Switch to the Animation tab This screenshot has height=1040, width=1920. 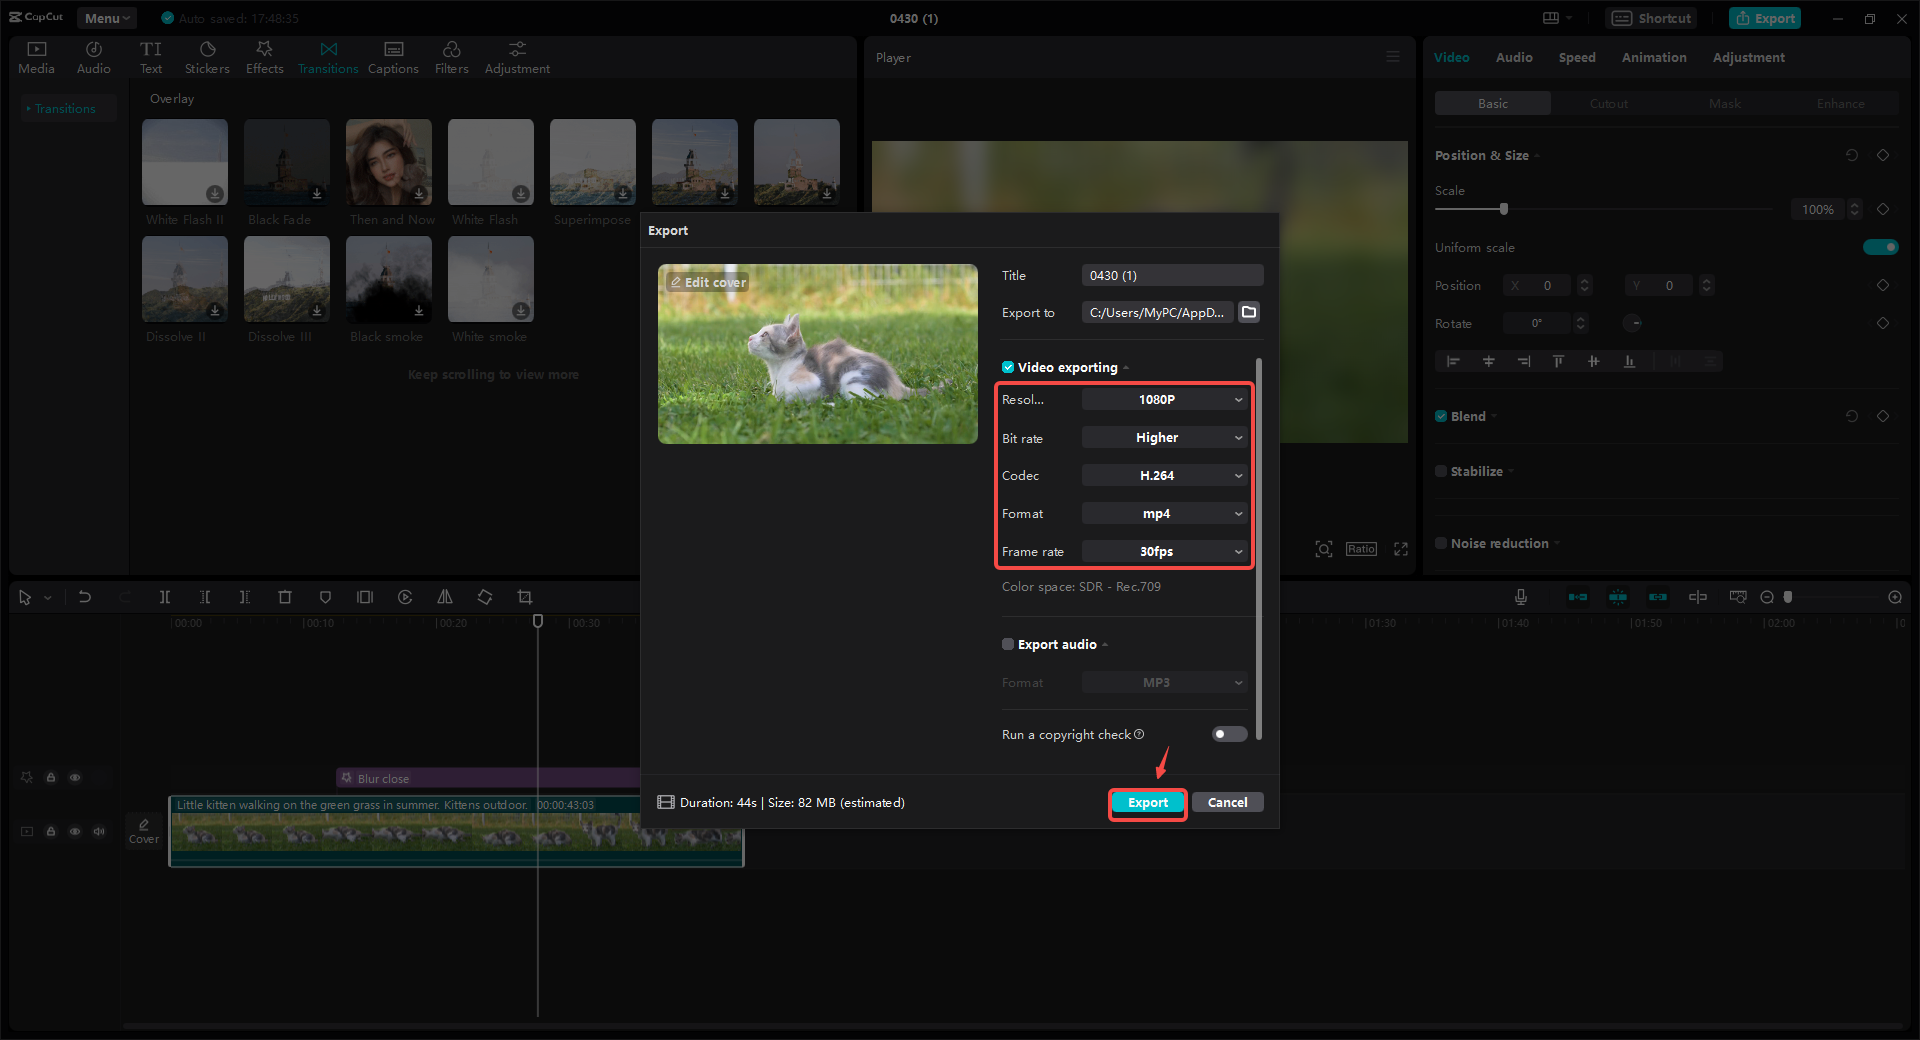click(1653, 57)
